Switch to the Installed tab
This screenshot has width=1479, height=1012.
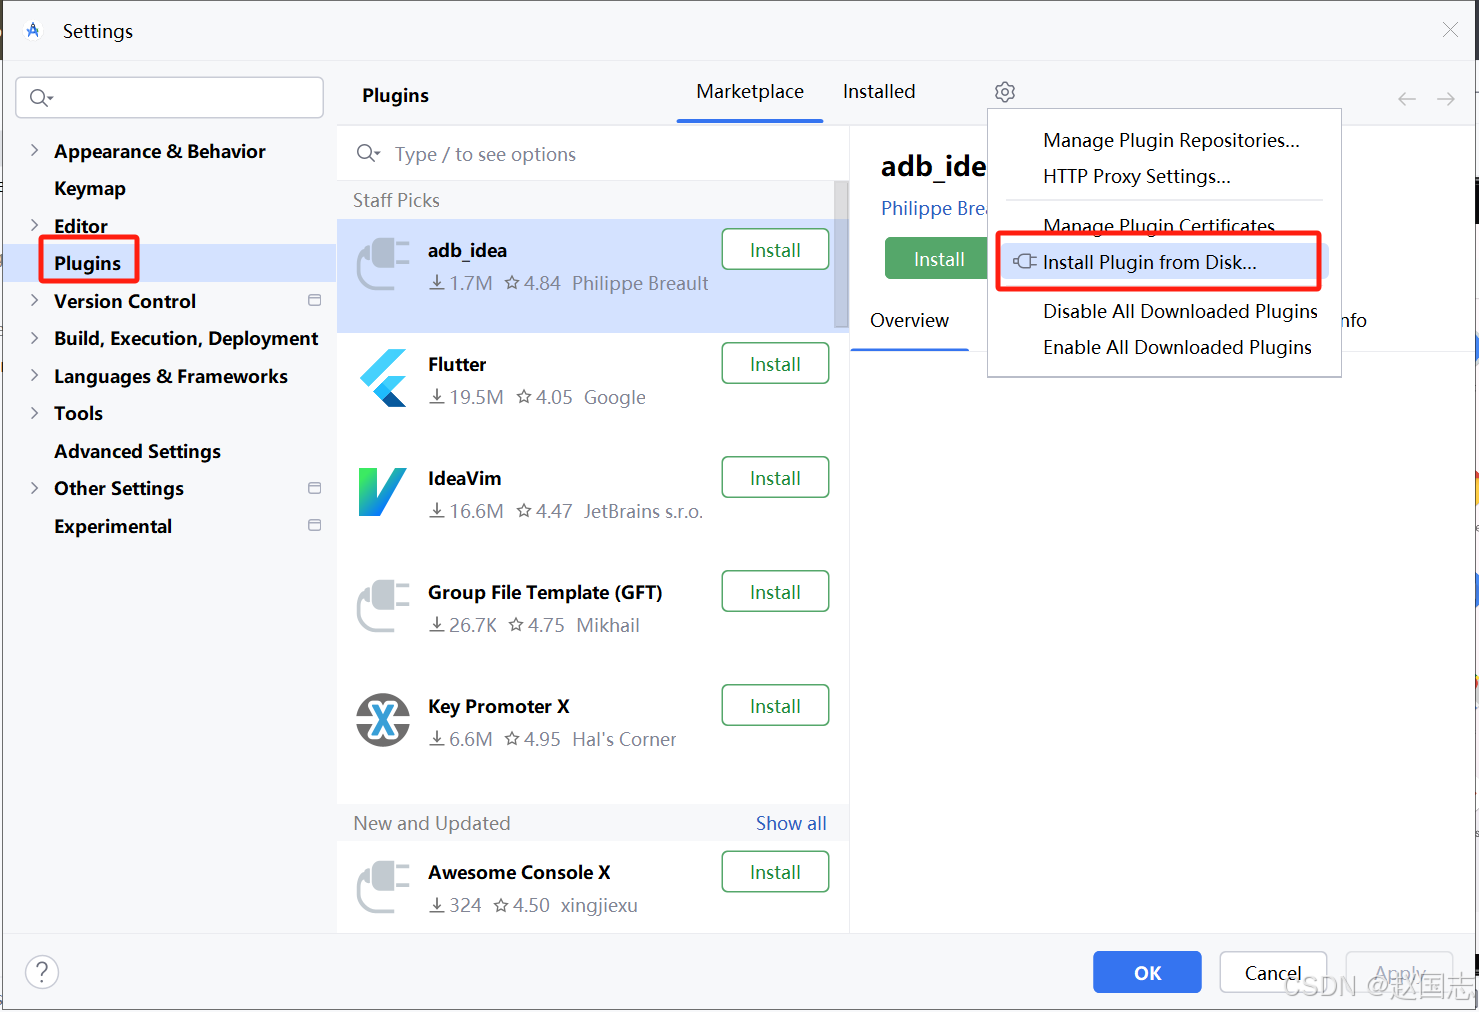pos(879,92)
